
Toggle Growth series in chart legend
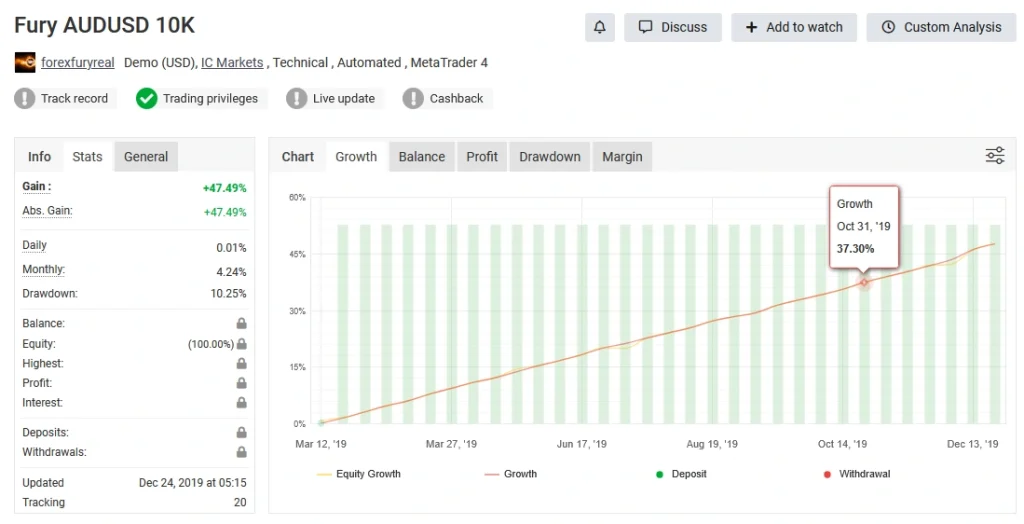[x=511, y=474]
